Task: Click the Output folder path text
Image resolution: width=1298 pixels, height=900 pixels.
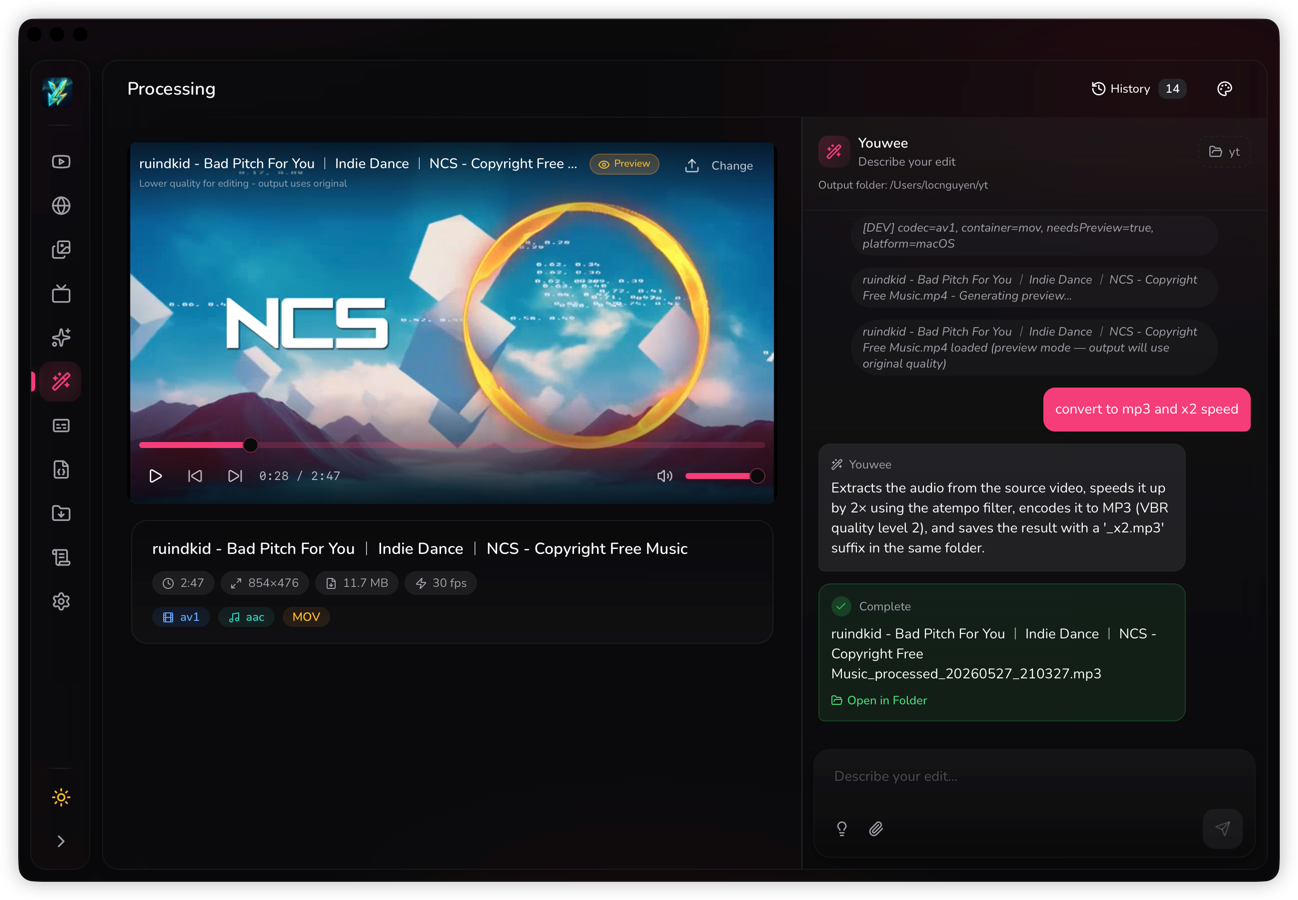Action: 903,185
